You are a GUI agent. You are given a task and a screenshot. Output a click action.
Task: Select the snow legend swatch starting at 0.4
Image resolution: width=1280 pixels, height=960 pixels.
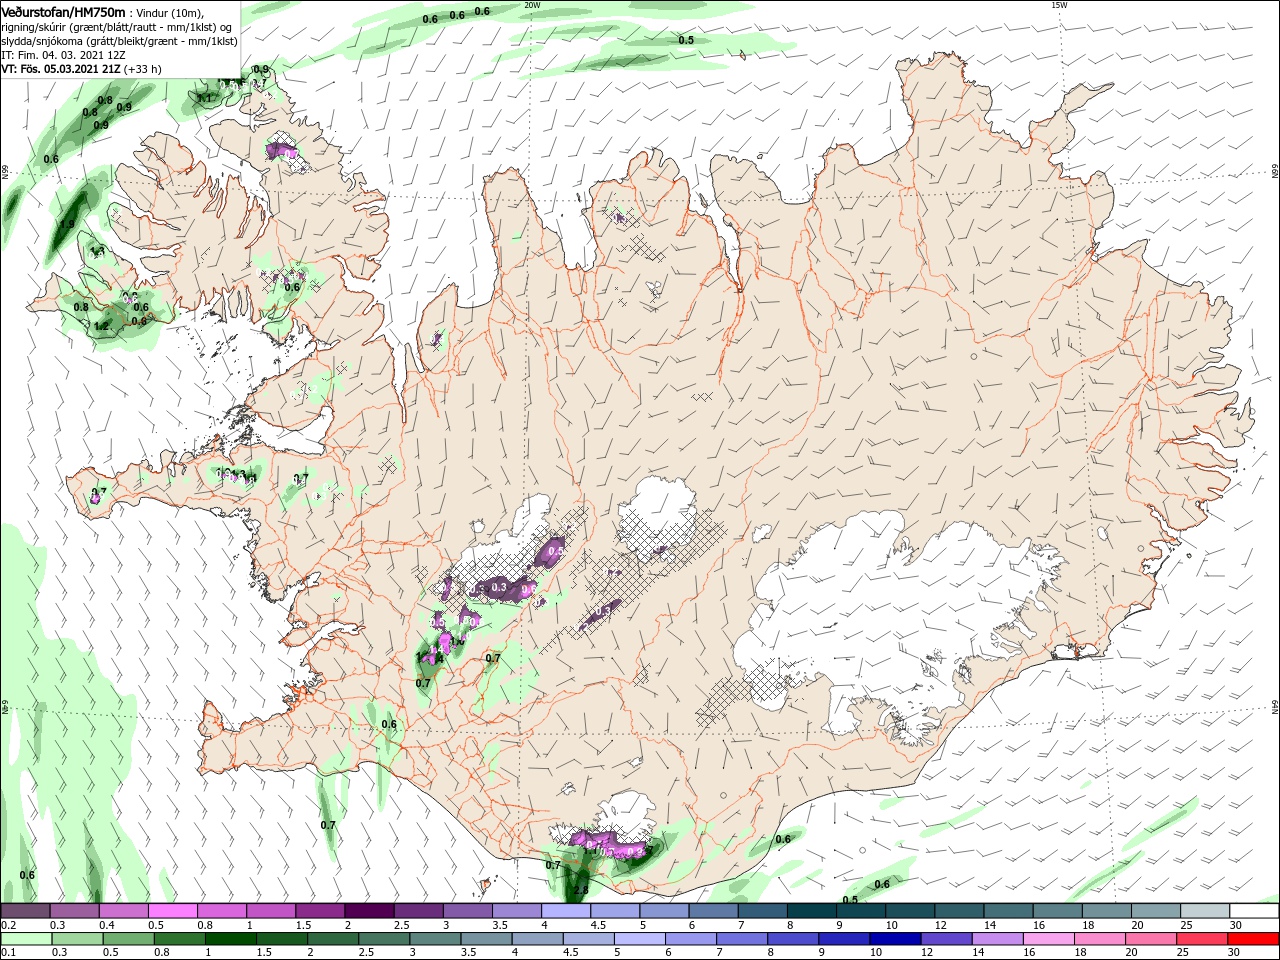coord(123,911)
